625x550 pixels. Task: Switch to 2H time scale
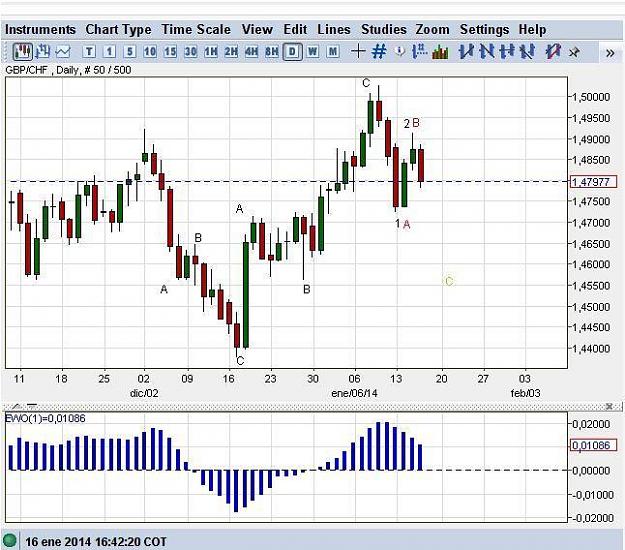click(232, 52)
